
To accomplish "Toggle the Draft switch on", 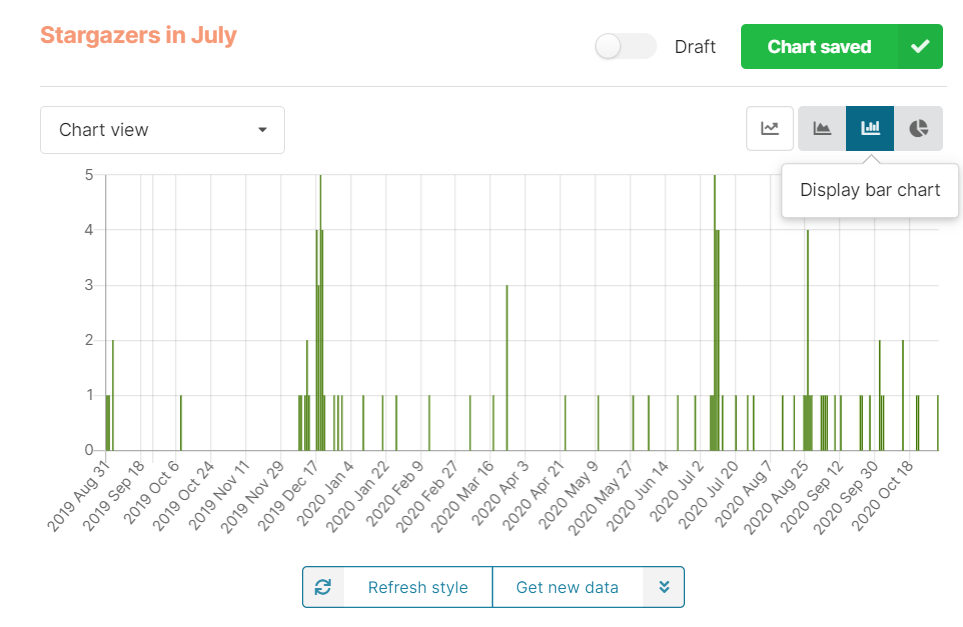I will [x=624, y=46].
